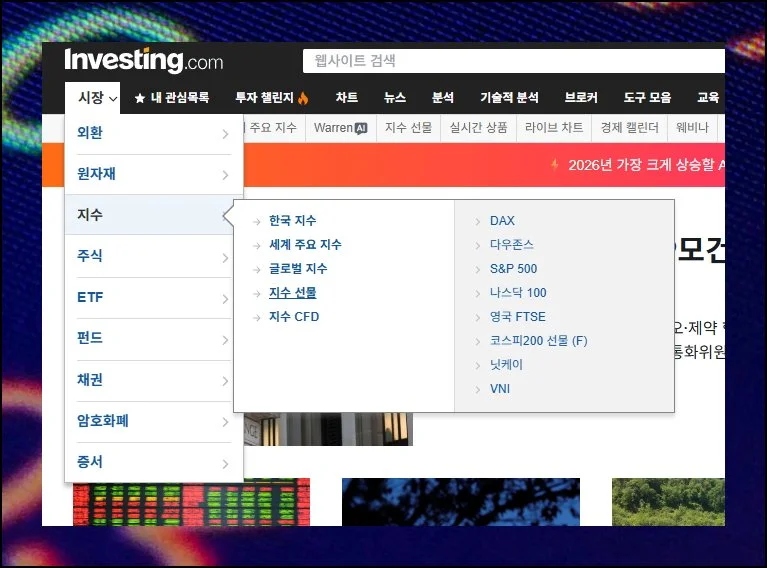Open the 내 관심목록 star watchlist

172,98
